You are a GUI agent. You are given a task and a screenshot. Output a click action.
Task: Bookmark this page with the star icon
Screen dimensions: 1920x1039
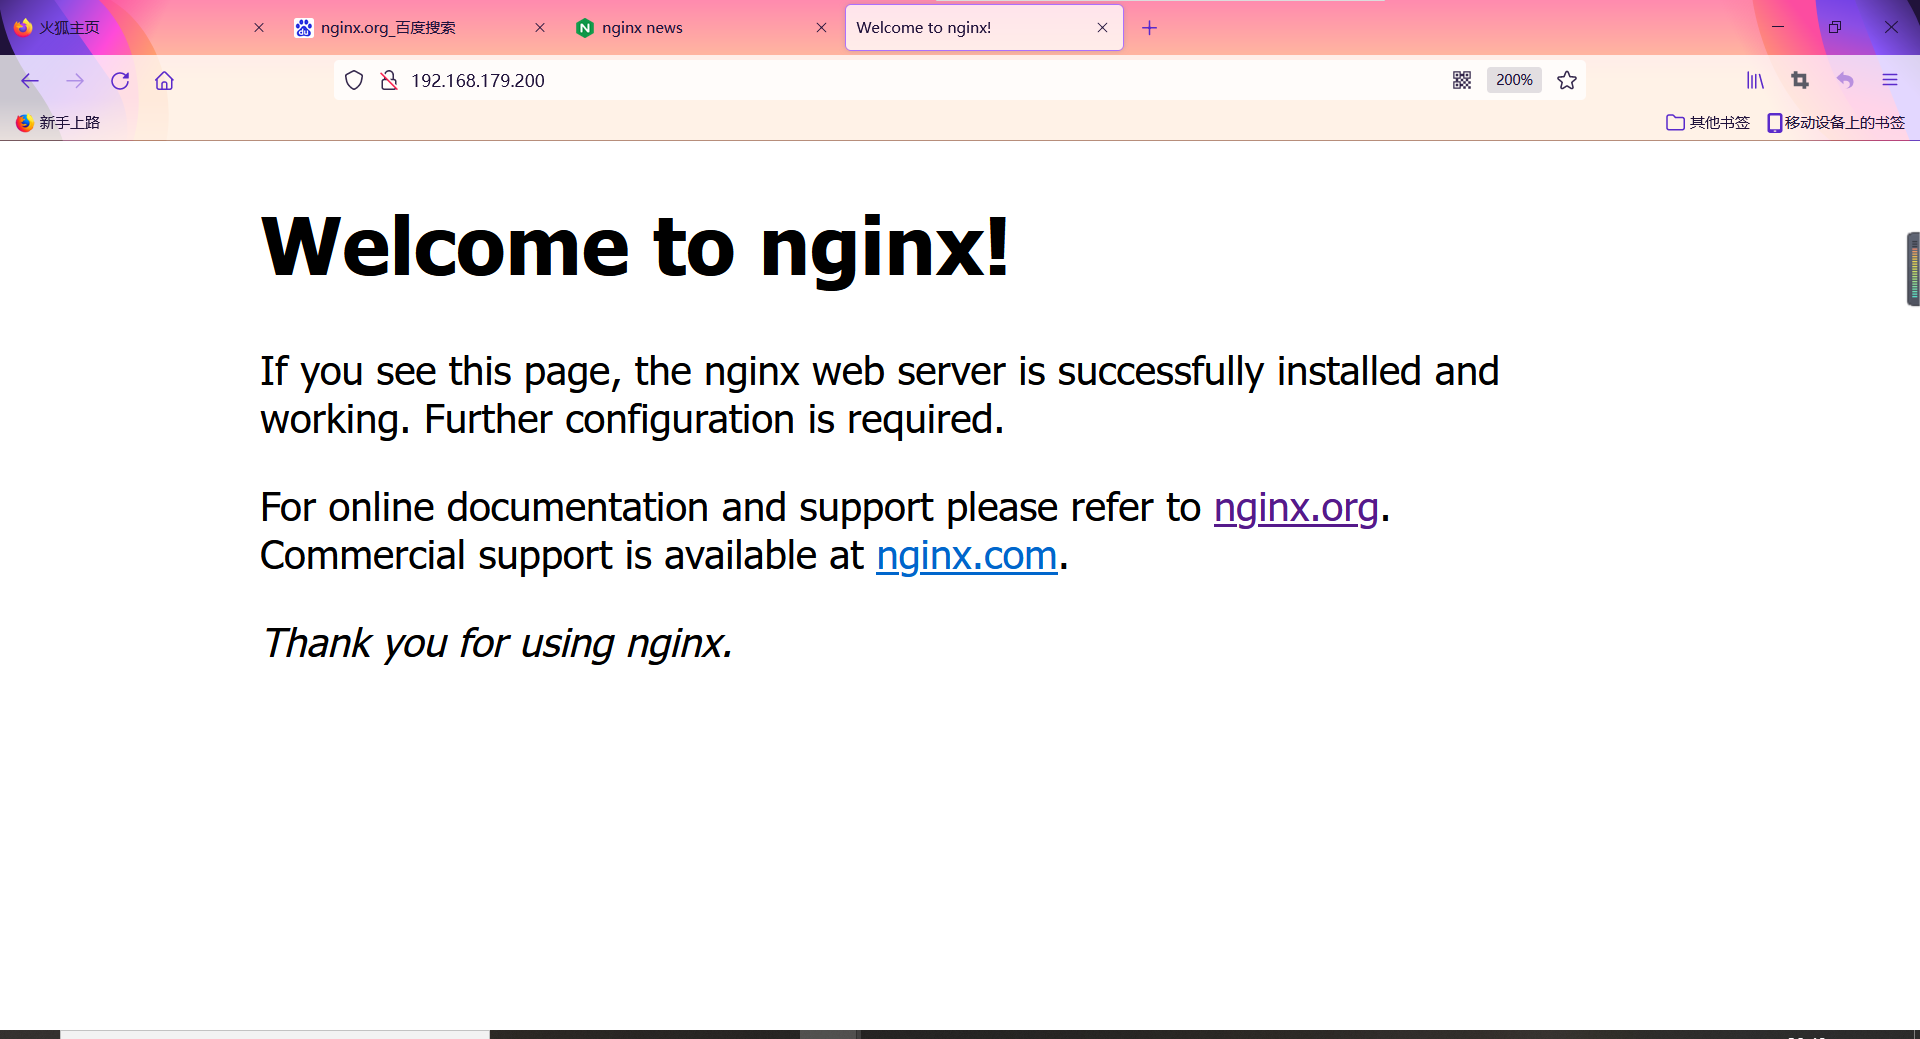point(1567,80)
